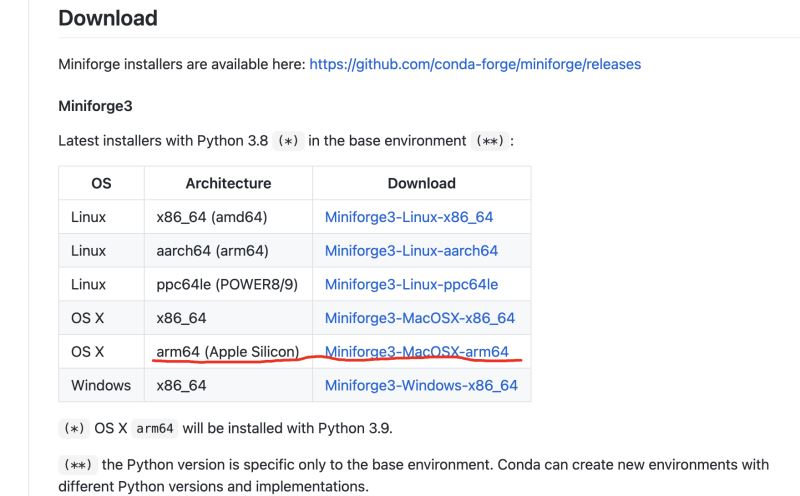The width and height of the screenshot is (800, 496).
Task: Click the bold Miniforge3 subheading
Action: (95, 105)
